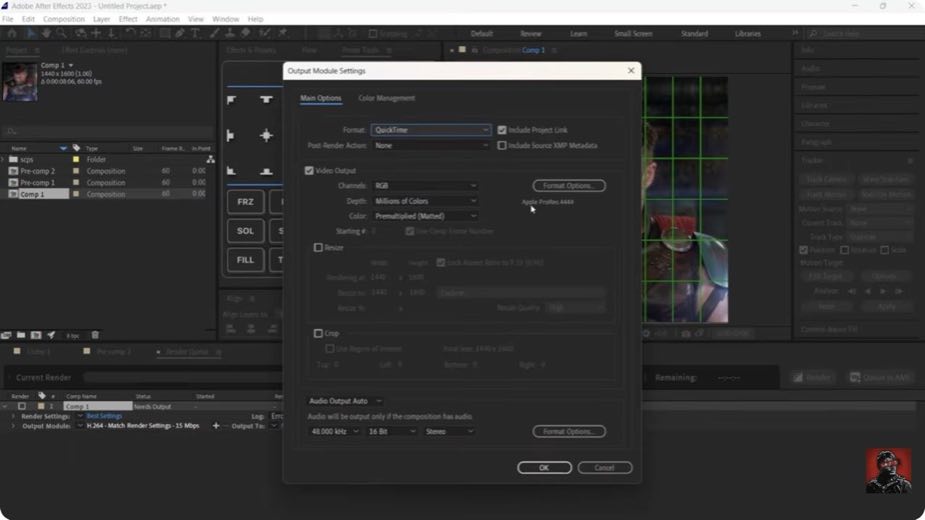
Task: Select the Home icon in toolbar
Action: pos(12,34)
